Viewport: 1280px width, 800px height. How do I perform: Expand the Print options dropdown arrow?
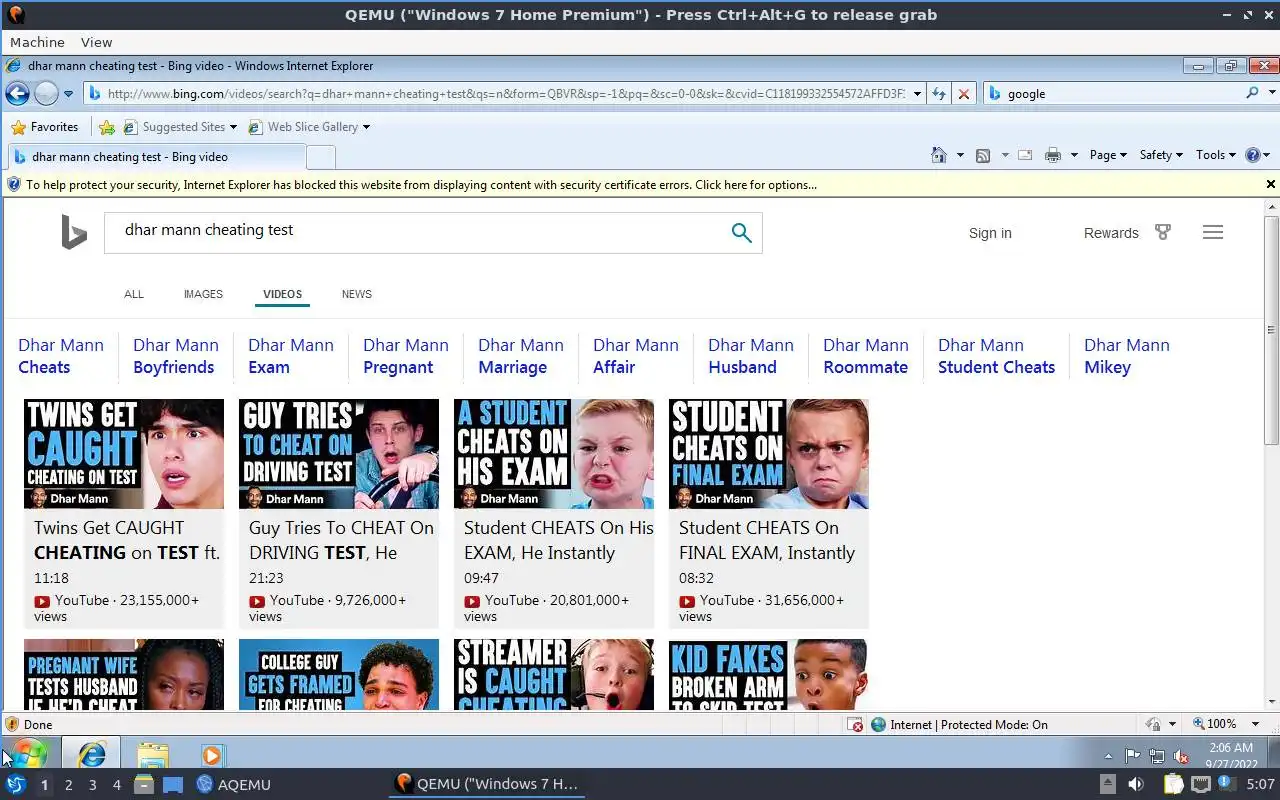(x=1074, y=155)
